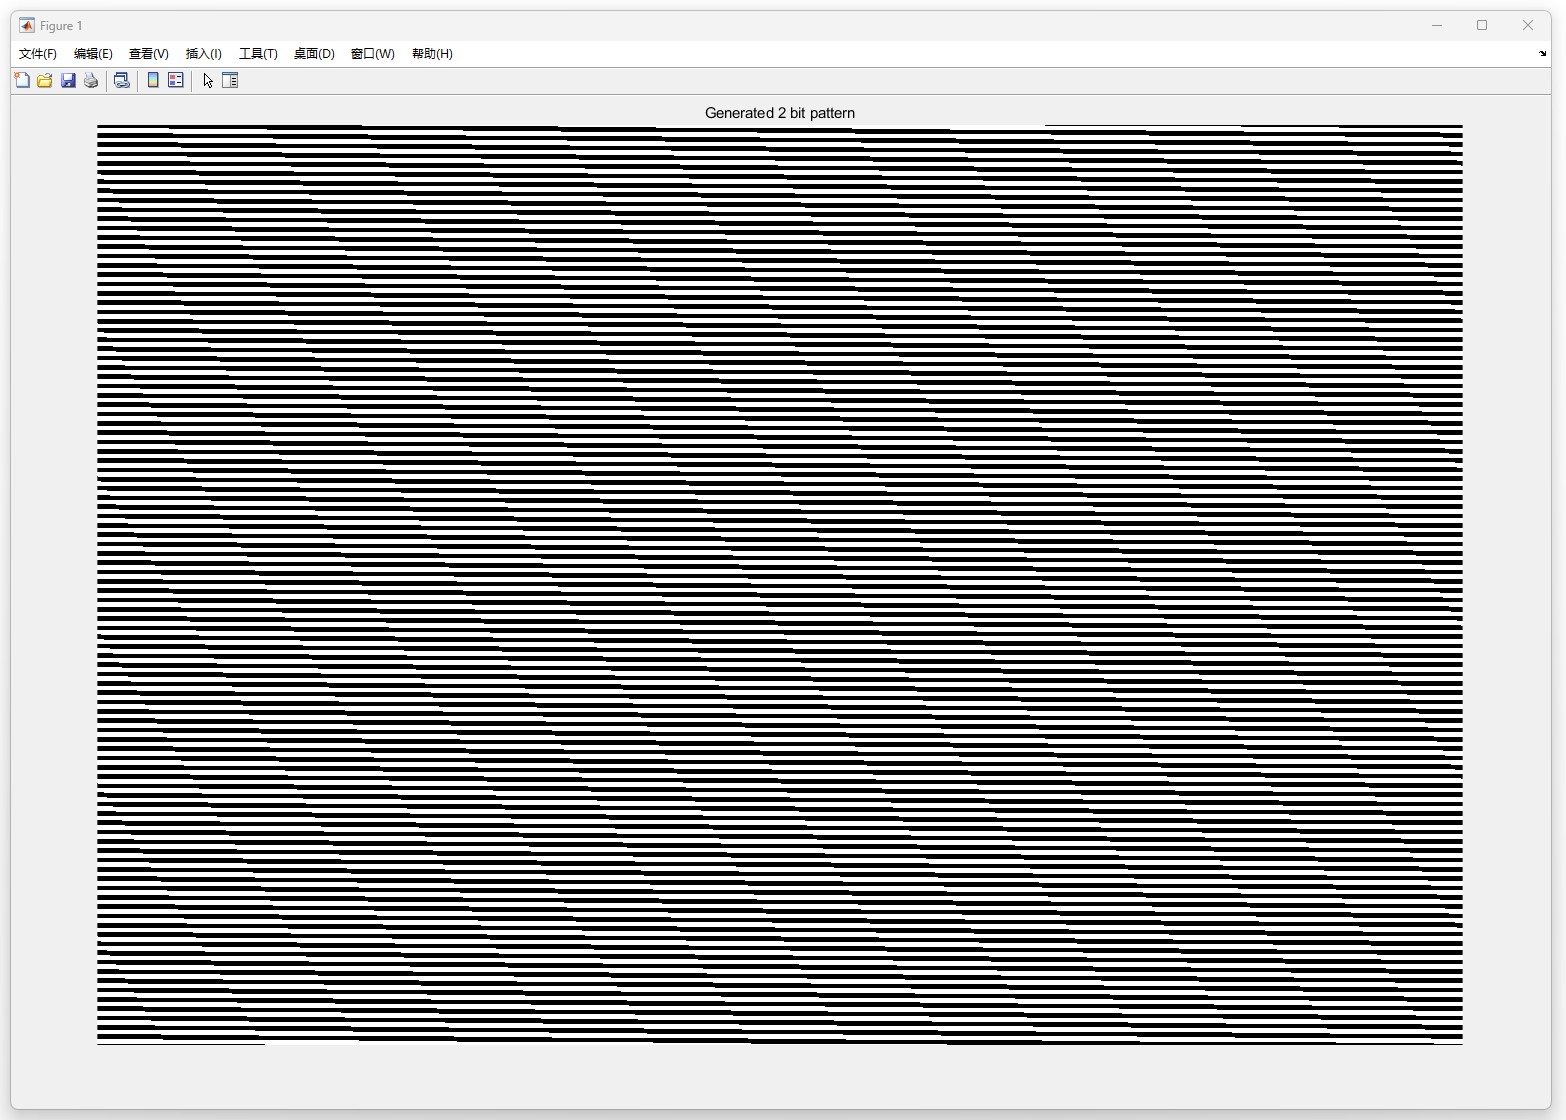Open the 工具(T) menu
Image resolution: width=1566 pixels, height=1120 pixels.
pos(258,54)
